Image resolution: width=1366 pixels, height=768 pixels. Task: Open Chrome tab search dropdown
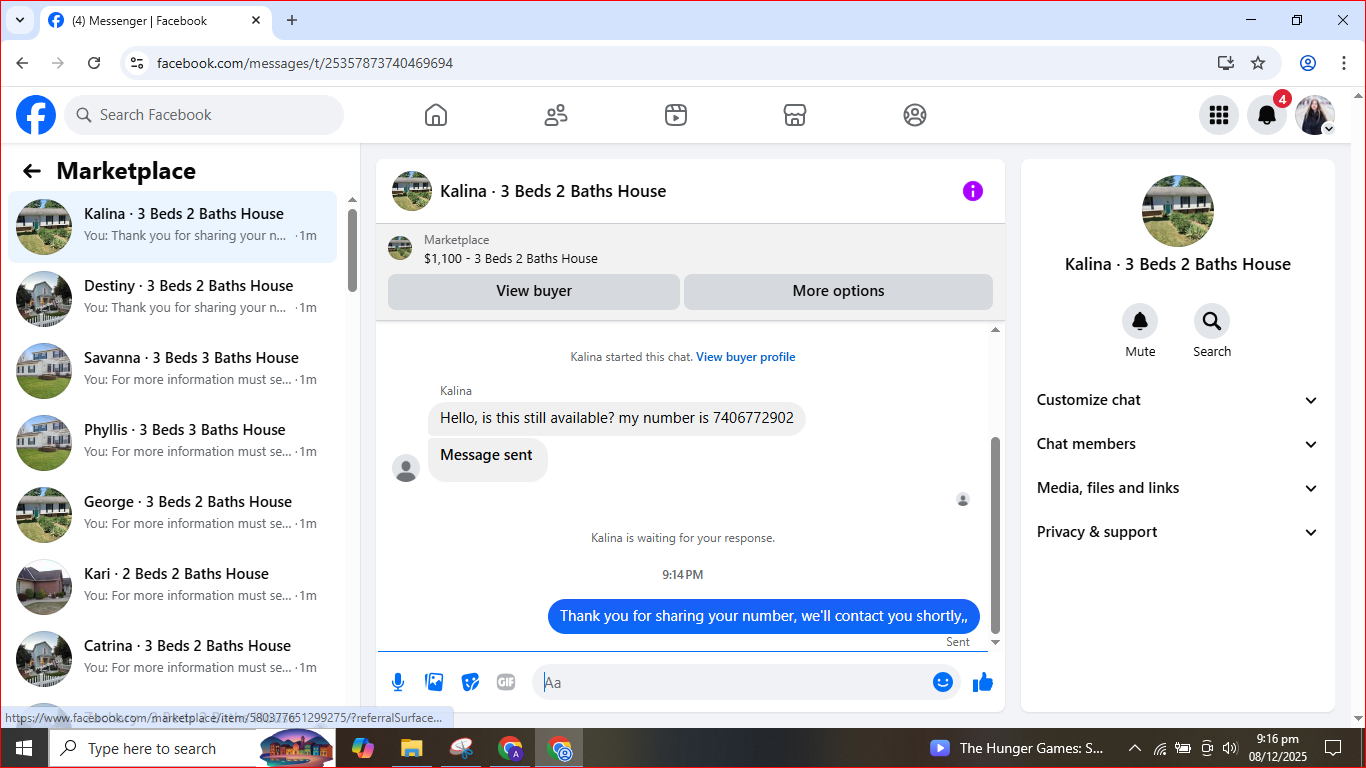coord(19,20)
